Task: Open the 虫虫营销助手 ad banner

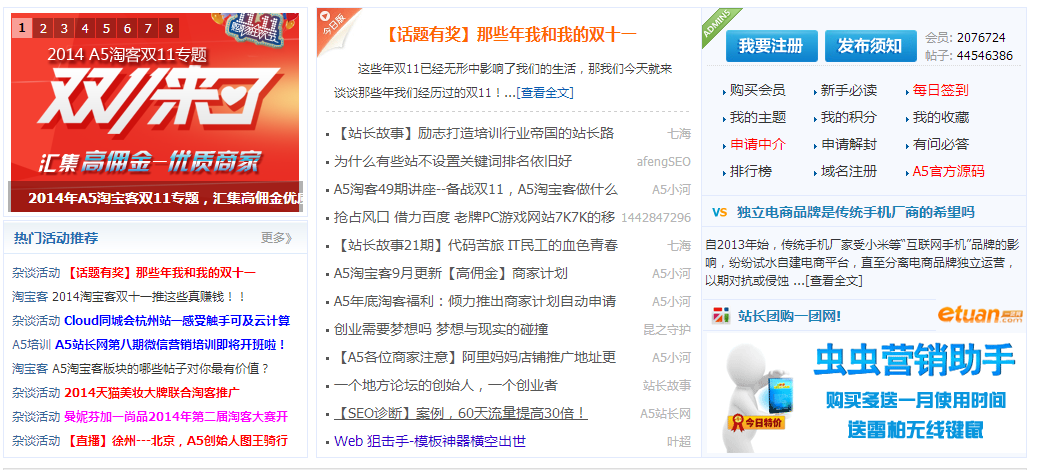Action: (x=866, y=393)
